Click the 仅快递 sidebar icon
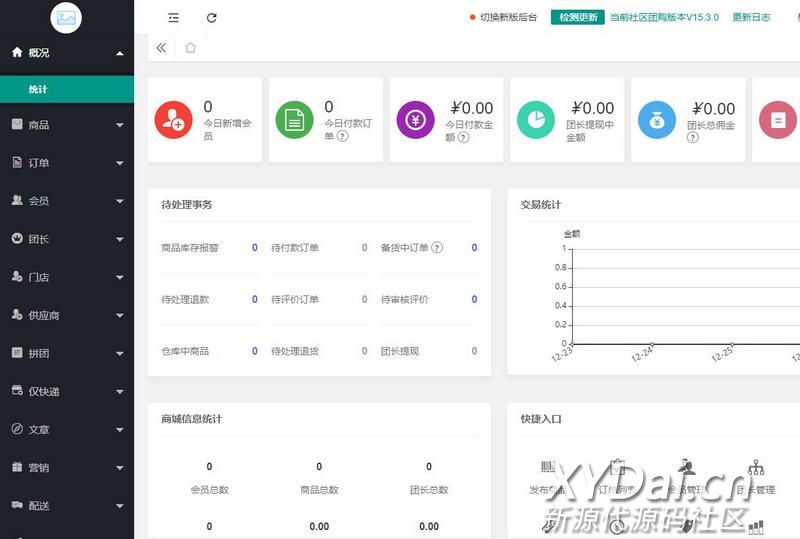 point(17,390)
